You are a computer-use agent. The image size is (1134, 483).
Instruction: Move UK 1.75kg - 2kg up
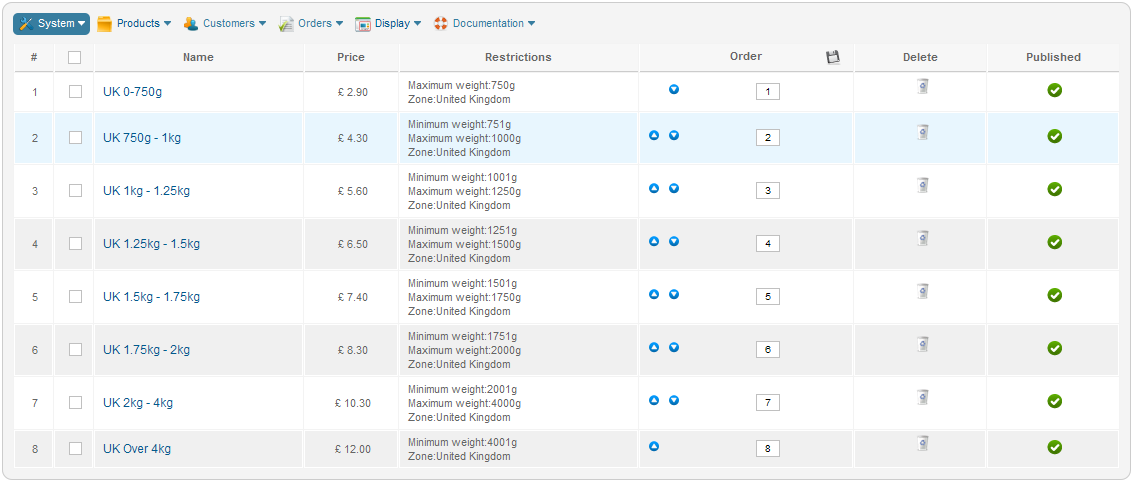(x=654, y=347)
